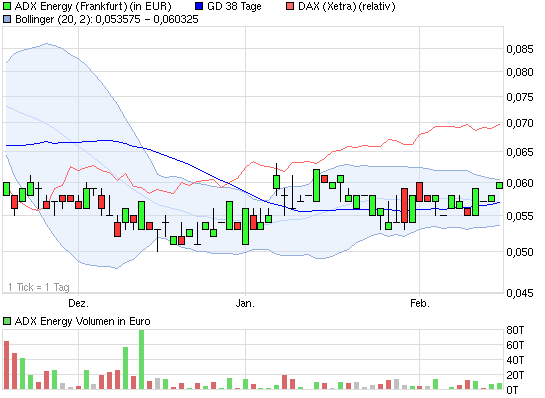This screenshot has height=398, width=545.
Task: Click the red DAX (Xetra) legend swatch
Action: pyautogui.click(x=290, y=6)
